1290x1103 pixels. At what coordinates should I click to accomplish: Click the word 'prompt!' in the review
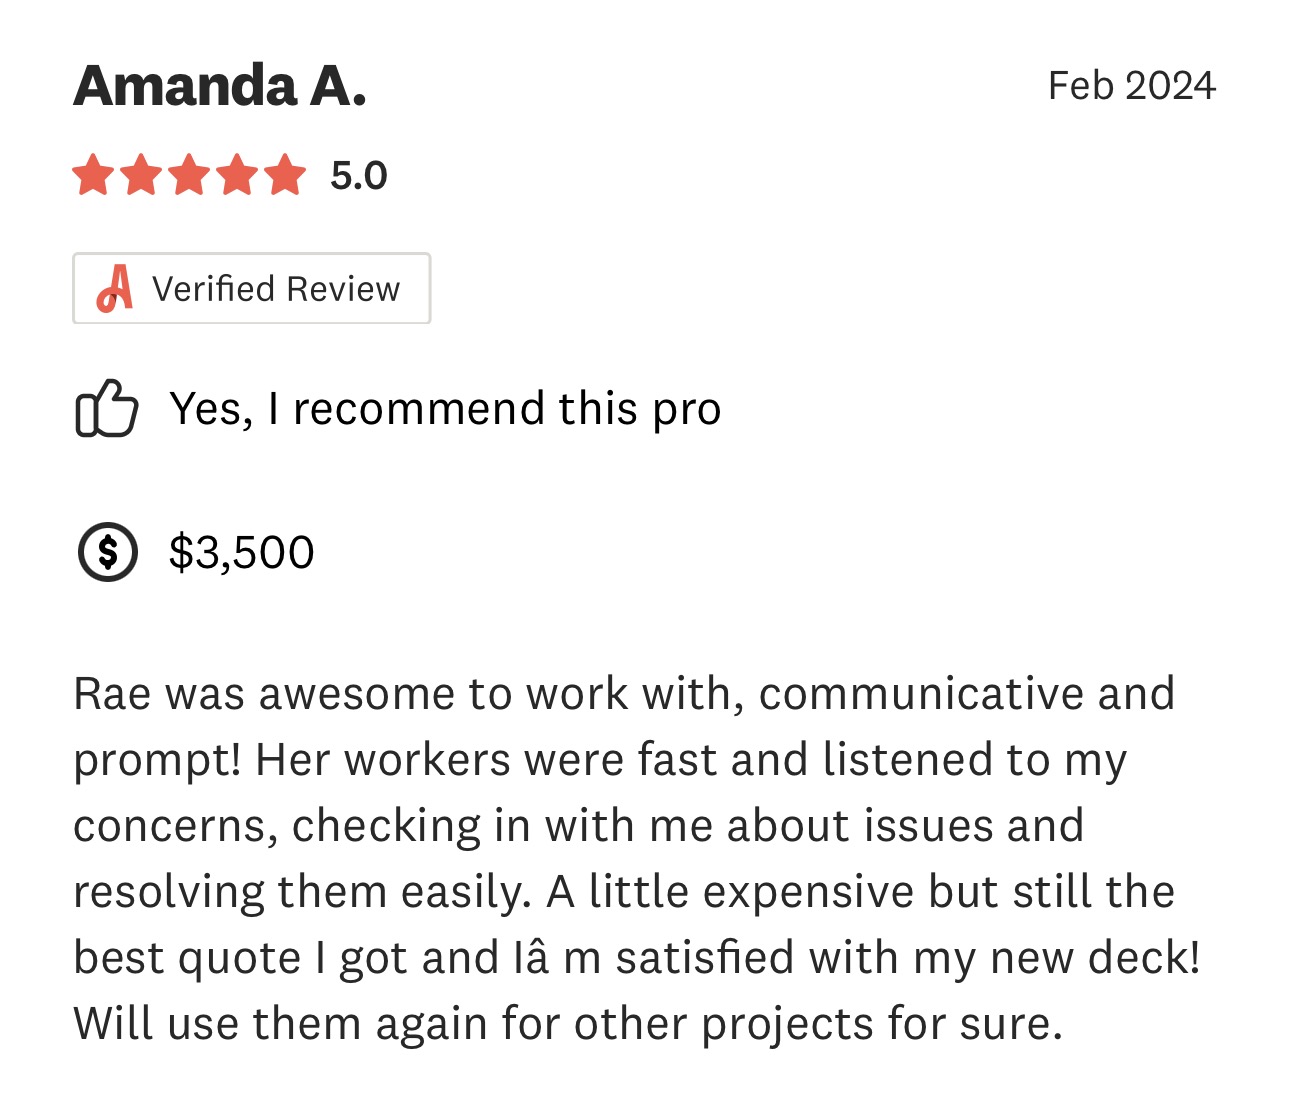[157, 761]
